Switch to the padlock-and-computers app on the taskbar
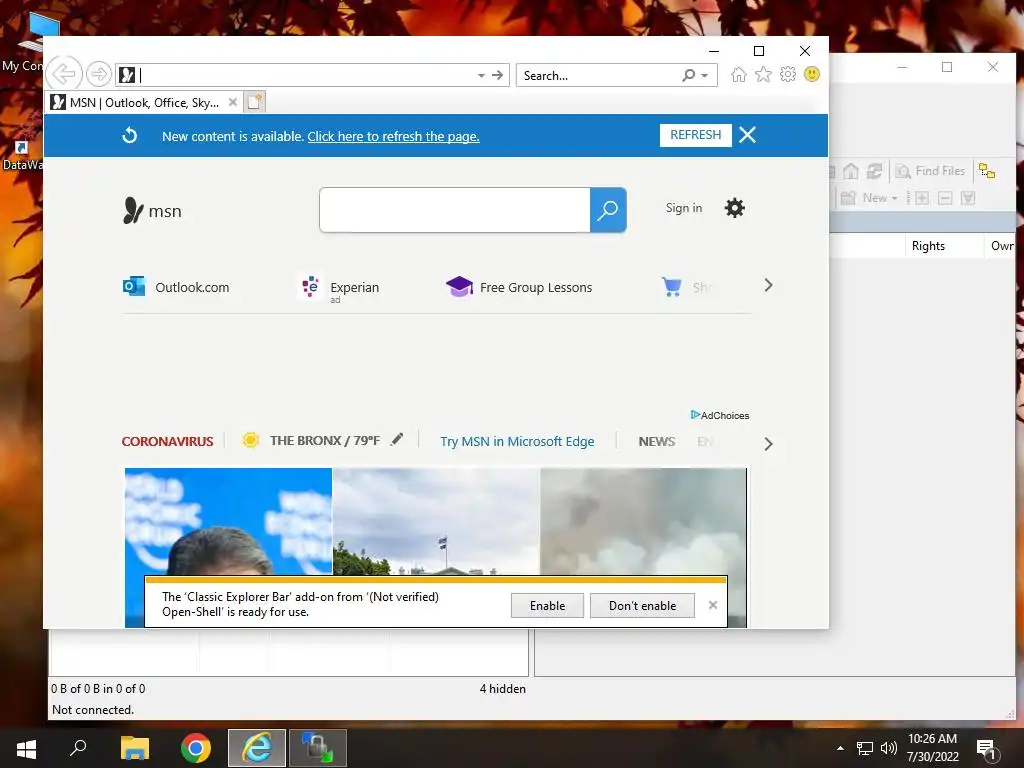This screenshot has width=1024, height=768. (317, 748)
